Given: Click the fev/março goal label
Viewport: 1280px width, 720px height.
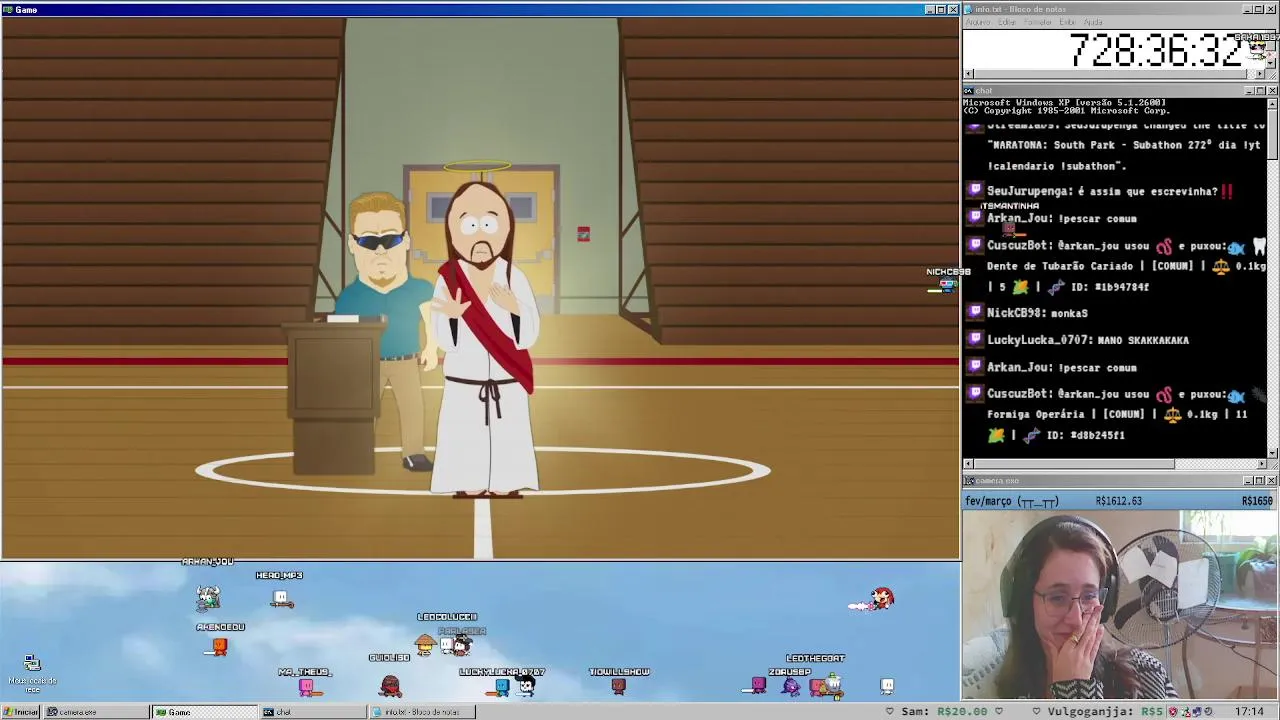Looking at the screenshot, I should [x=1012, y=502].
